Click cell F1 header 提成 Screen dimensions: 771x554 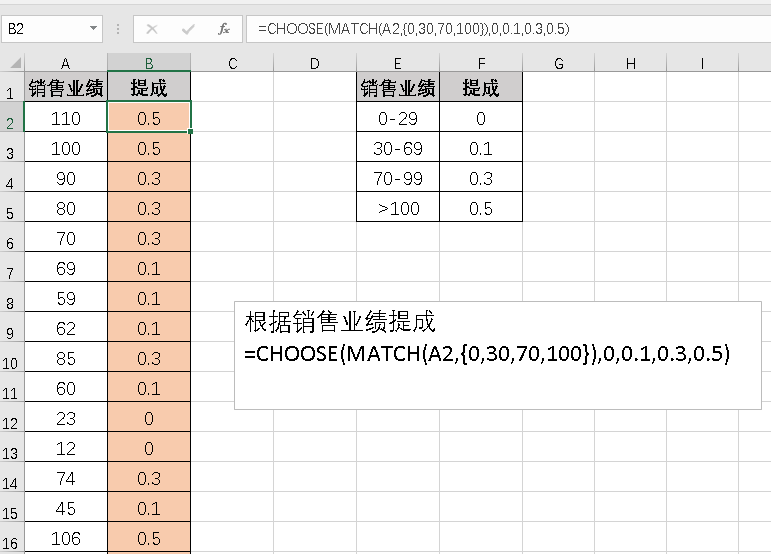[x=481, y=87]
